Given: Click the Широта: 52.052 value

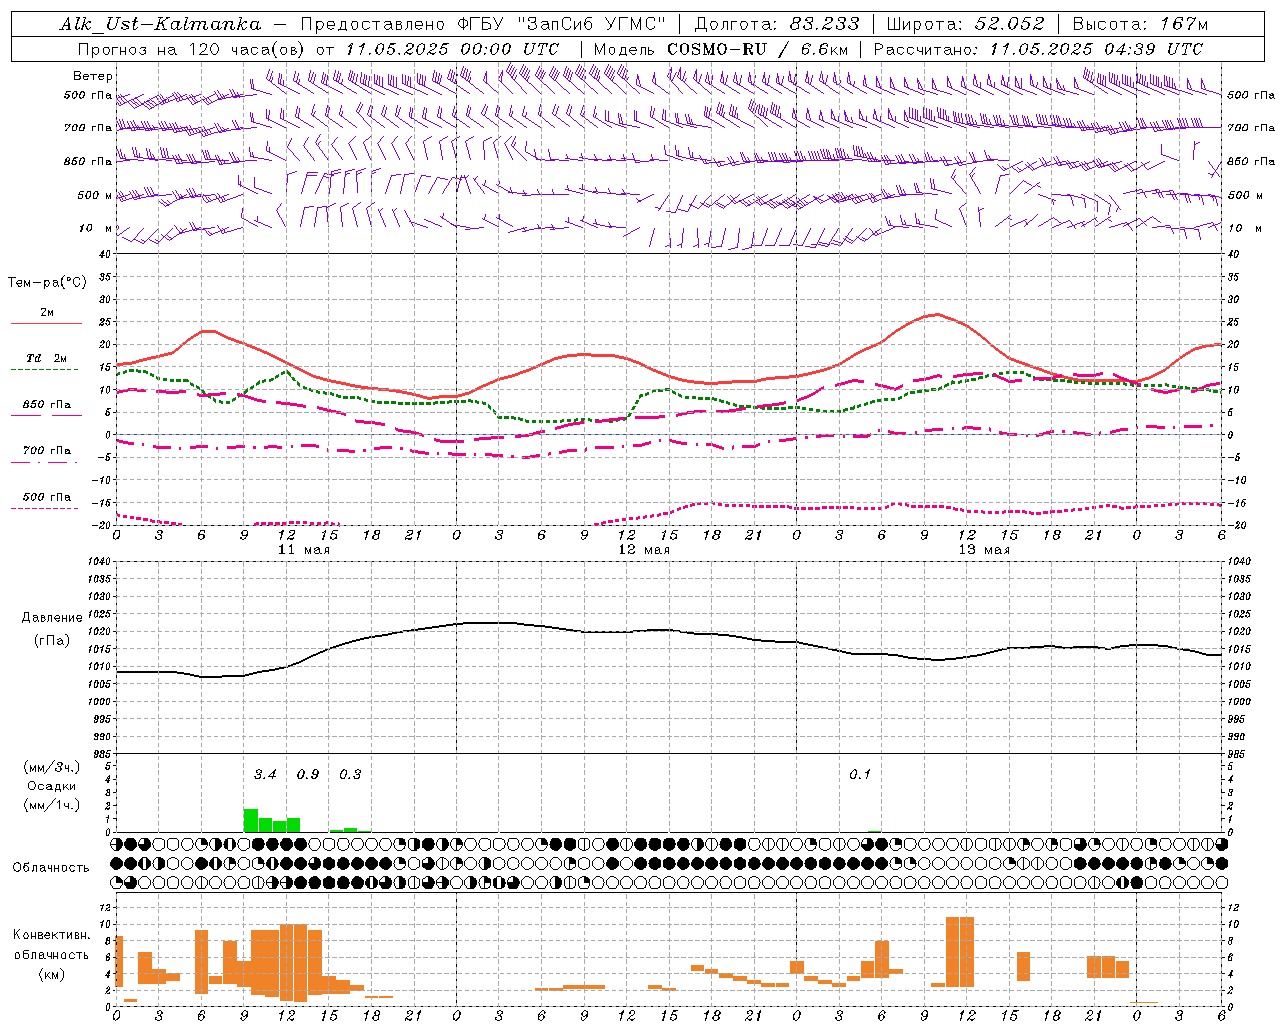Looking at the screenshot, I should pyautogui.click(x=966, y=24).
